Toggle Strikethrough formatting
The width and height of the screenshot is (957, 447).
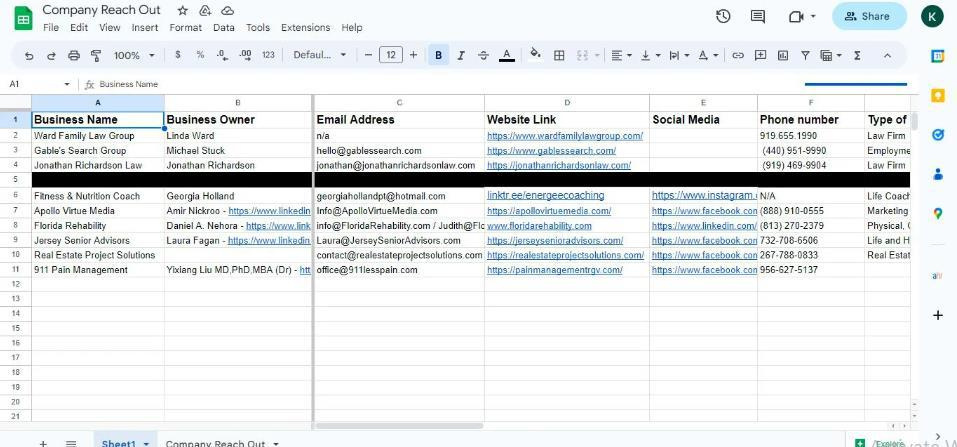(x=483, y=55)
